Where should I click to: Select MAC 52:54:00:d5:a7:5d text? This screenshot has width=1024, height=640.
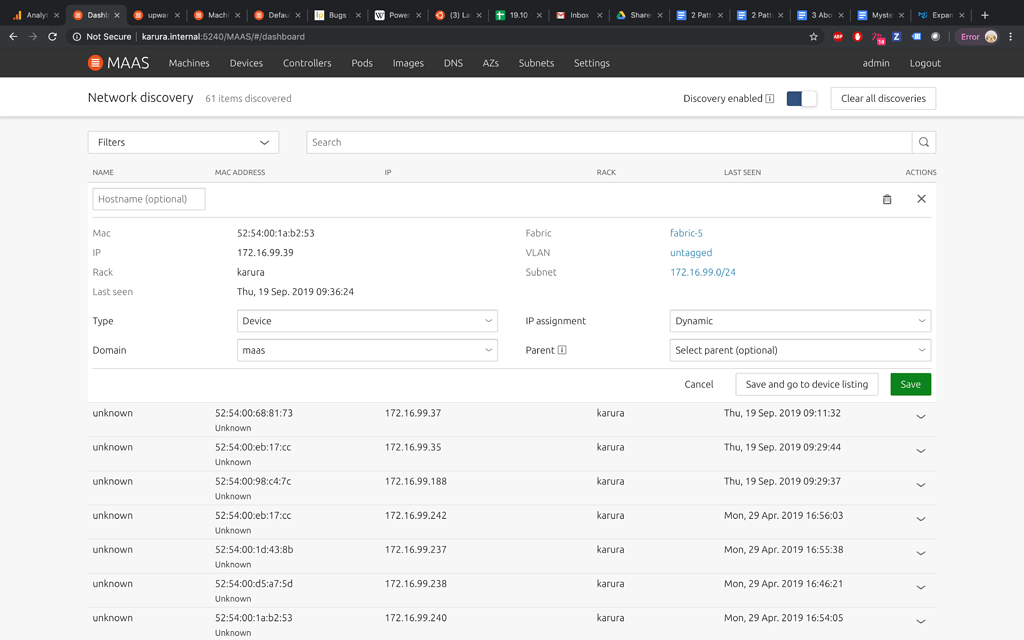(x=254, y=584)
